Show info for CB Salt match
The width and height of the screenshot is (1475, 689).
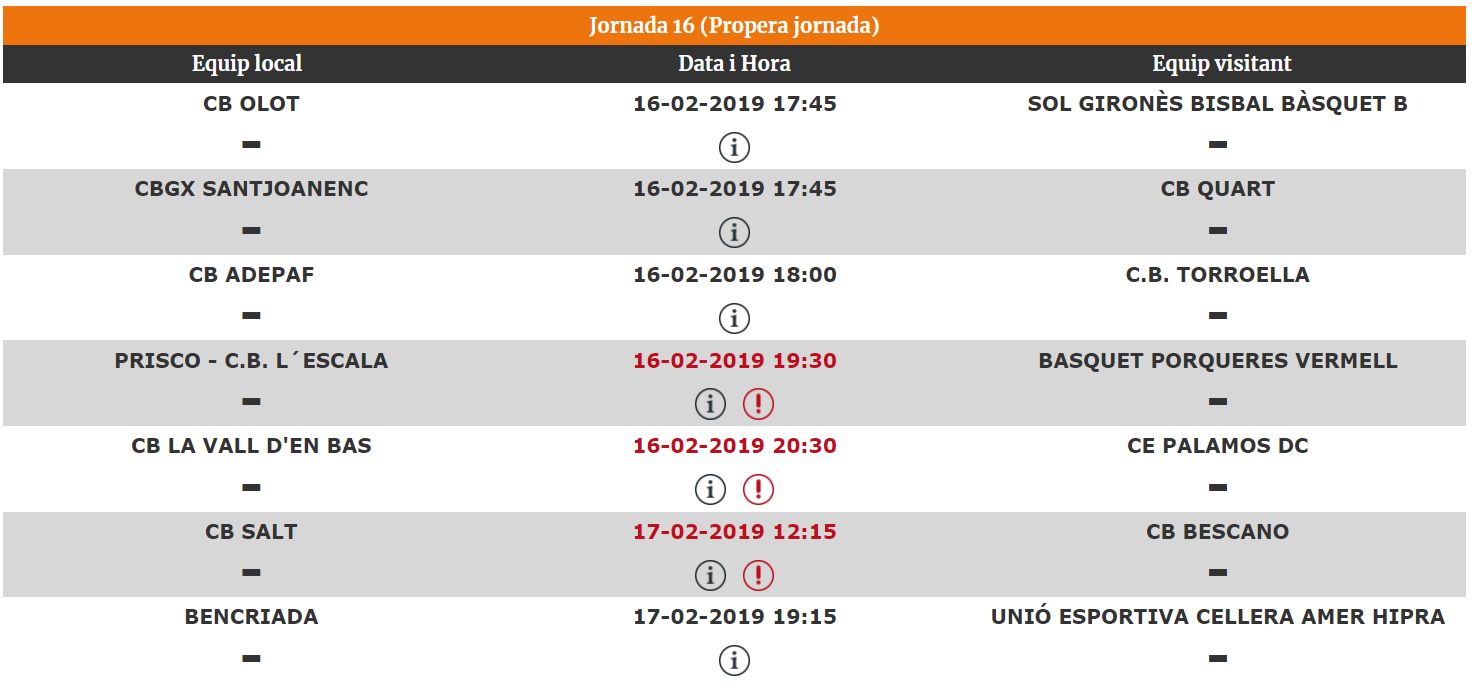pos(710,576)
